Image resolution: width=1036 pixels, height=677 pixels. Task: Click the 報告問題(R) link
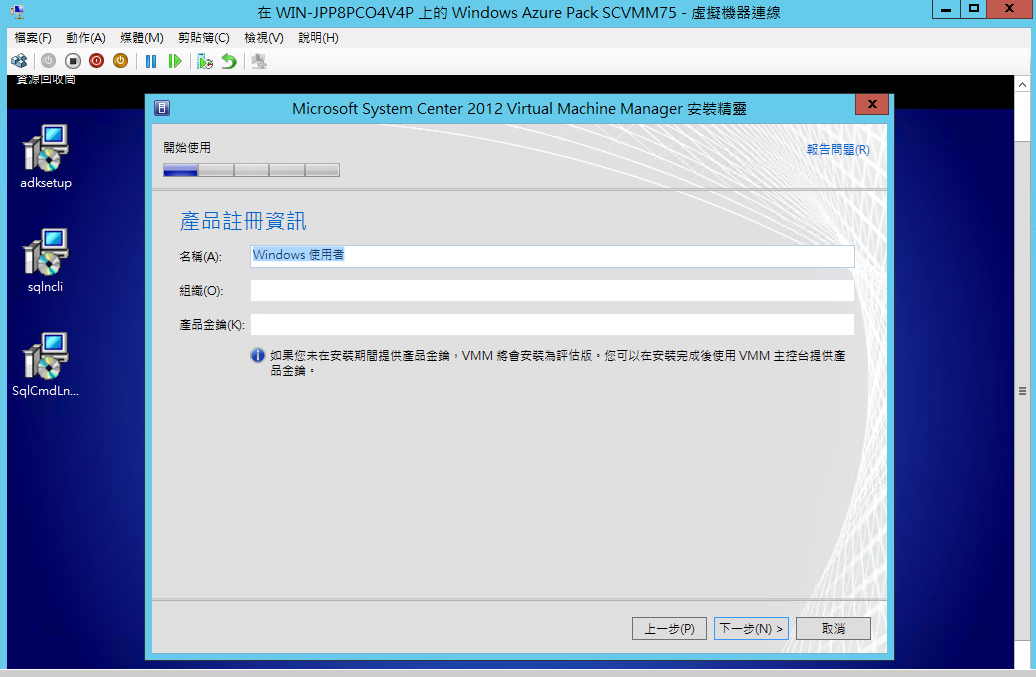(838, 149)
